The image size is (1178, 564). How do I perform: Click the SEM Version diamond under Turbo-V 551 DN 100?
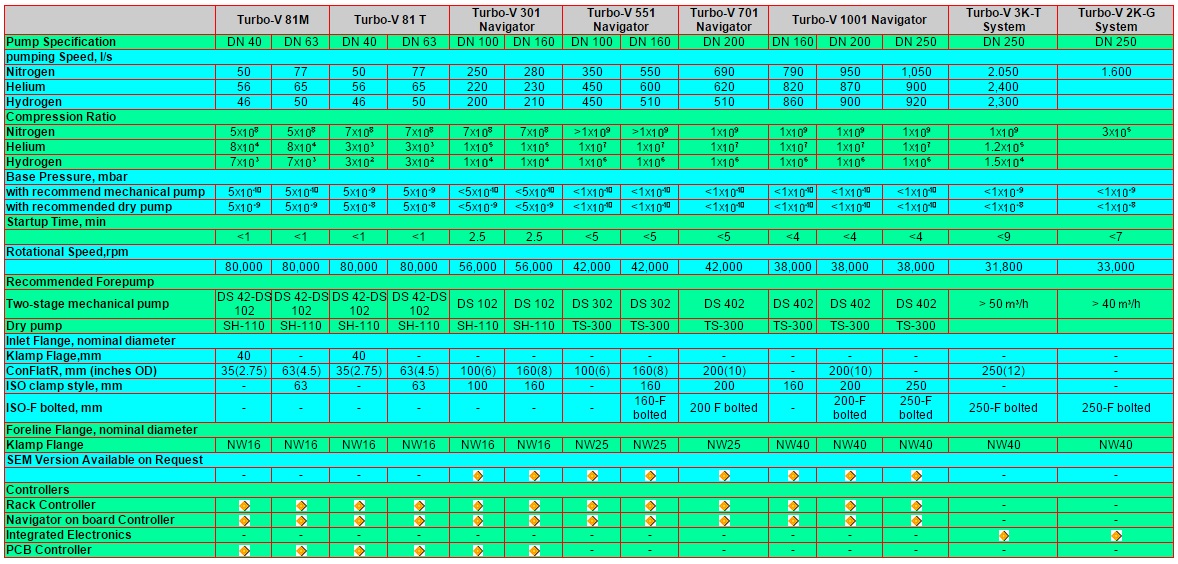pos(592,475)
